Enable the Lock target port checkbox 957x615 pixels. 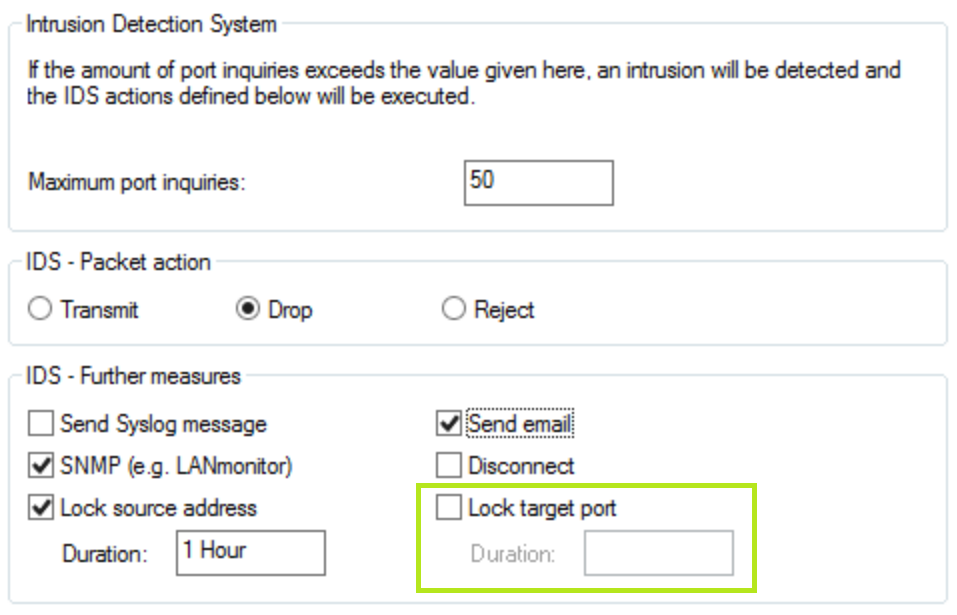449,508
